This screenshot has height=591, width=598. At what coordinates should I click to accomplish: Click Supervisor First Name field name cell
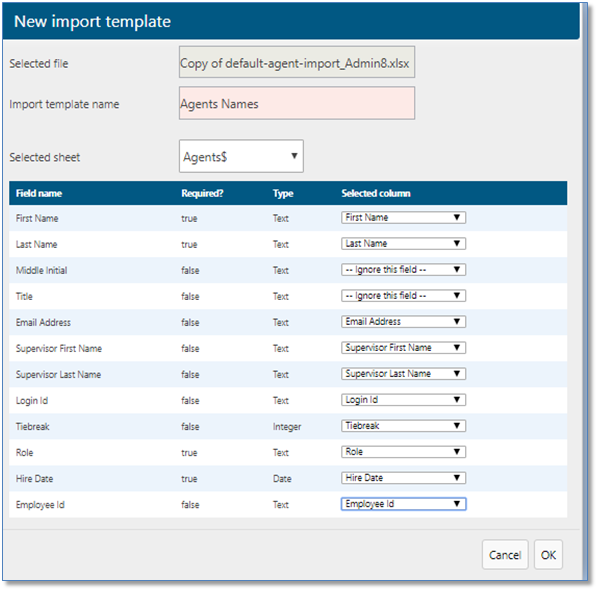point(59,348)
